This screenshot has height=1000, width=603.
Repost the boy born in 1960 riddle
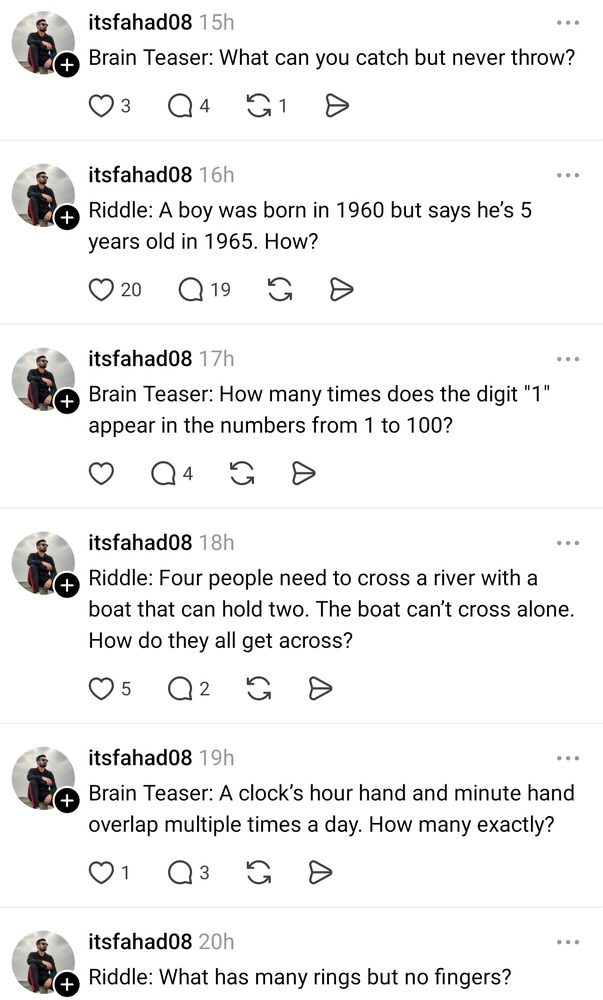point(281,290)
